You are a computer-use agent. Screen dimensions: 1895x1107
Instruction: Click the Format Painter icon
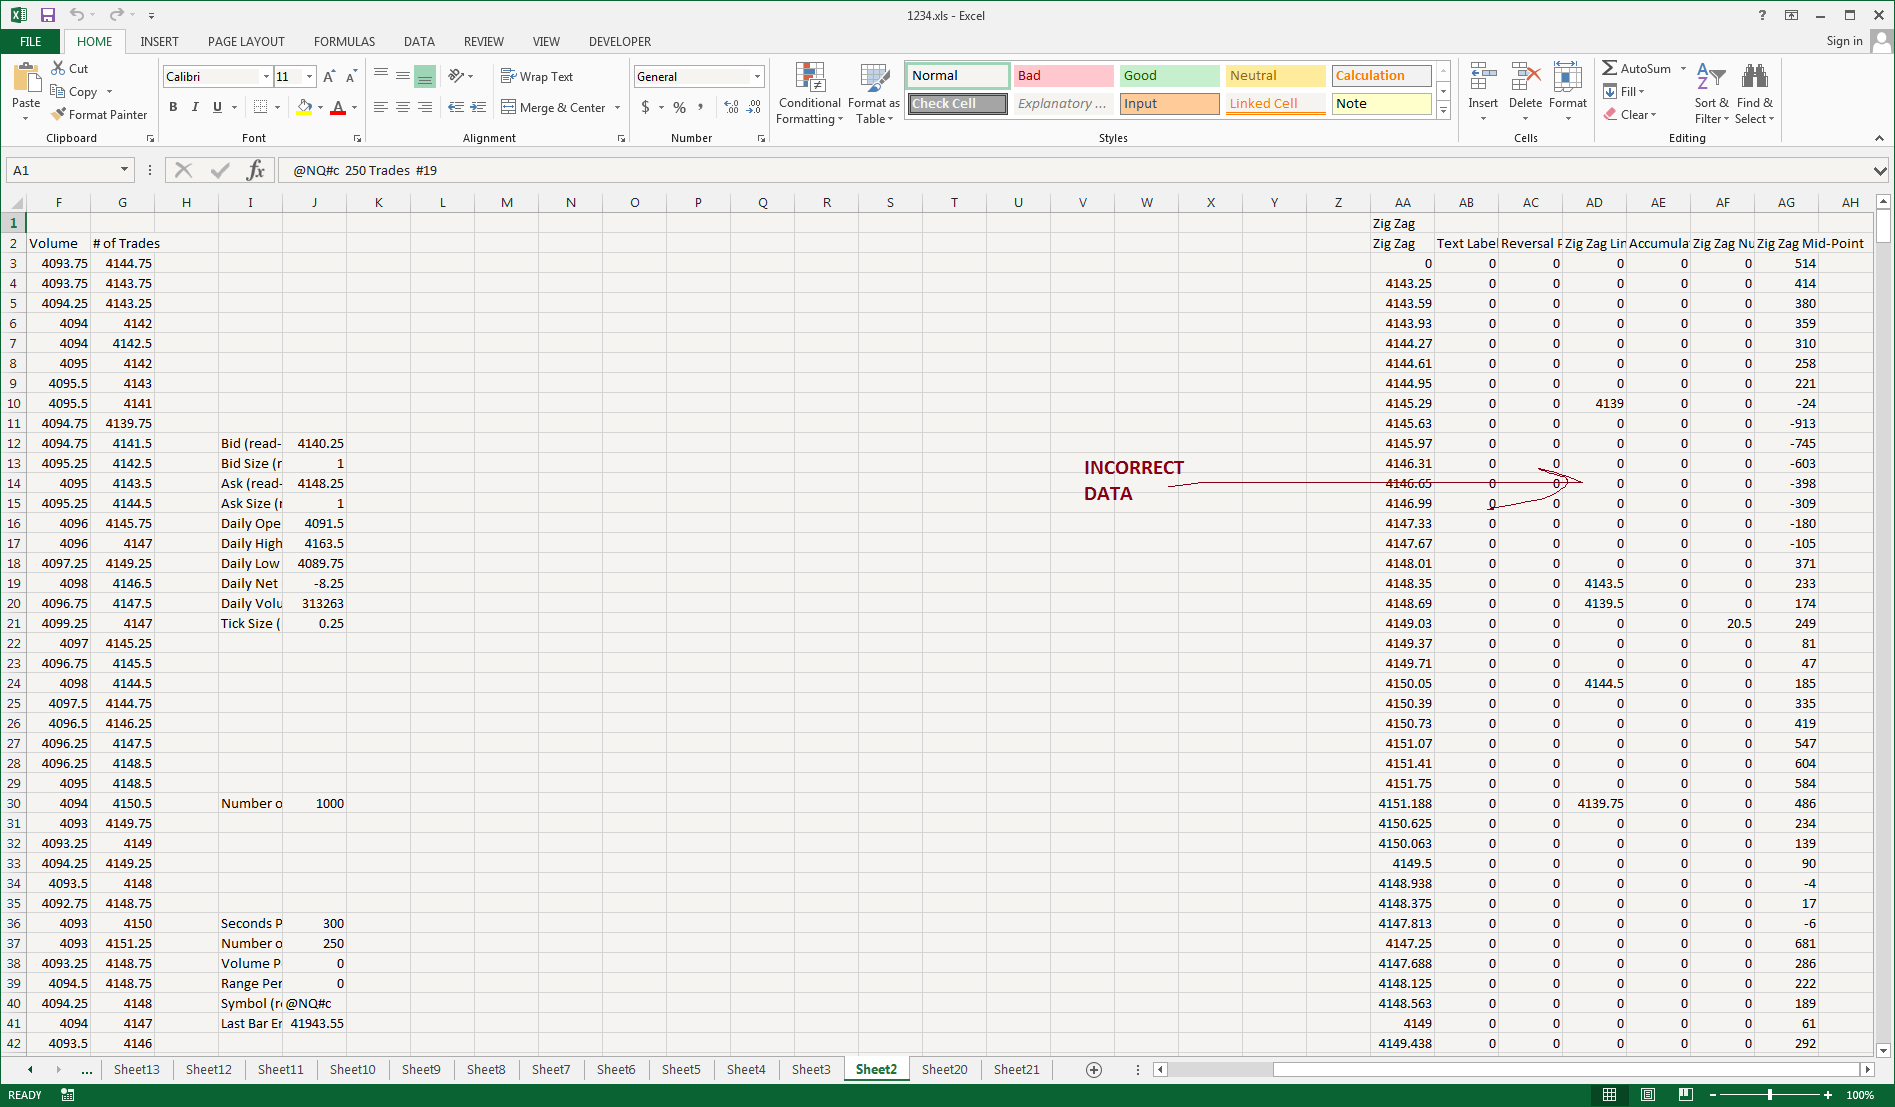pyautogui.click(x=59, y=115)
